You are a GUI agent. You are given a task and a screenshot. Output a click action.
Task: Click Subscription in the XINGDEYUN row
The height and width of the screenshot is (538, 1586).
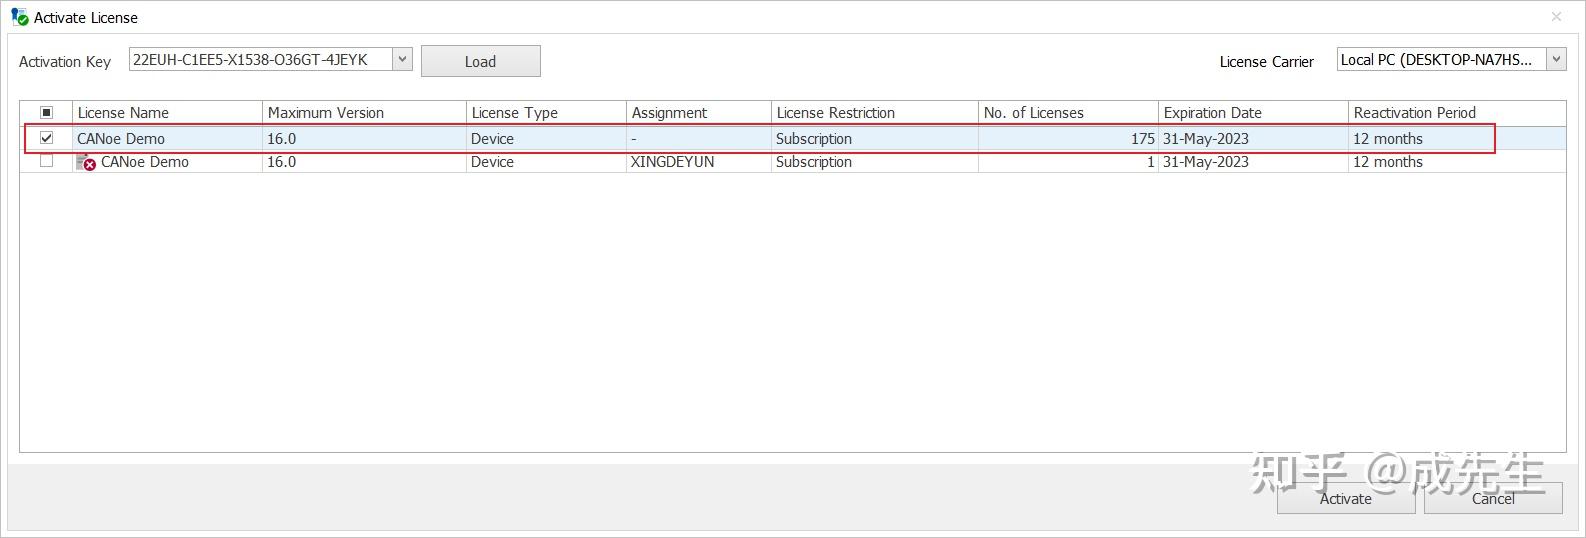814,162
